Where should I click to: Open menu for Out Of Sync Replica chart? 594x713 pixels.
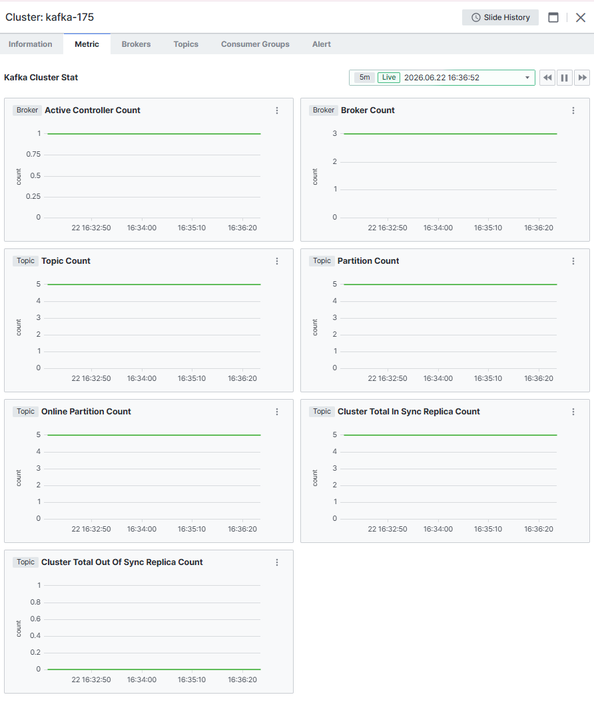click(277, 562)
